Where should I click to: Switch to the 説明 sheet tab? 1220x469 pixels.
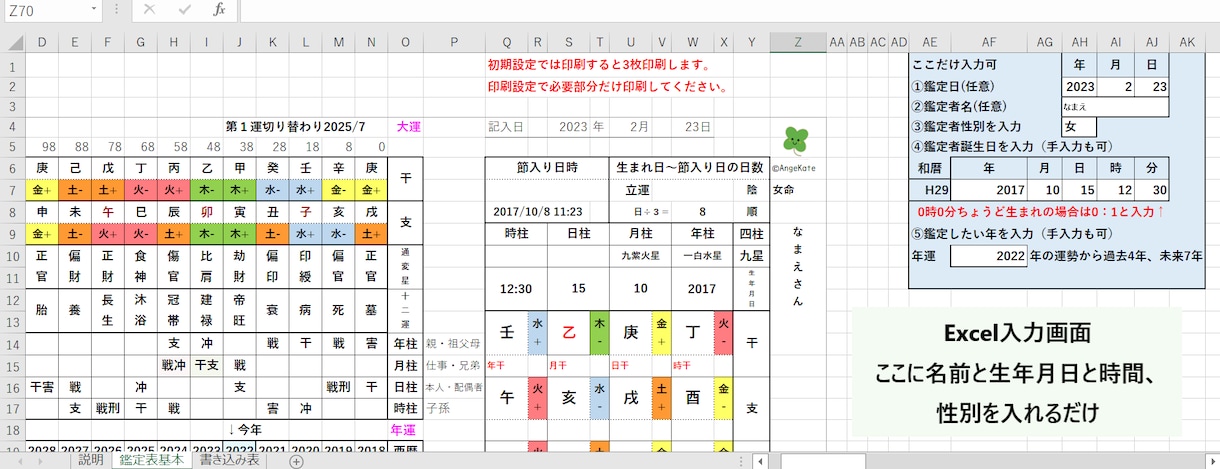(90, 461)
